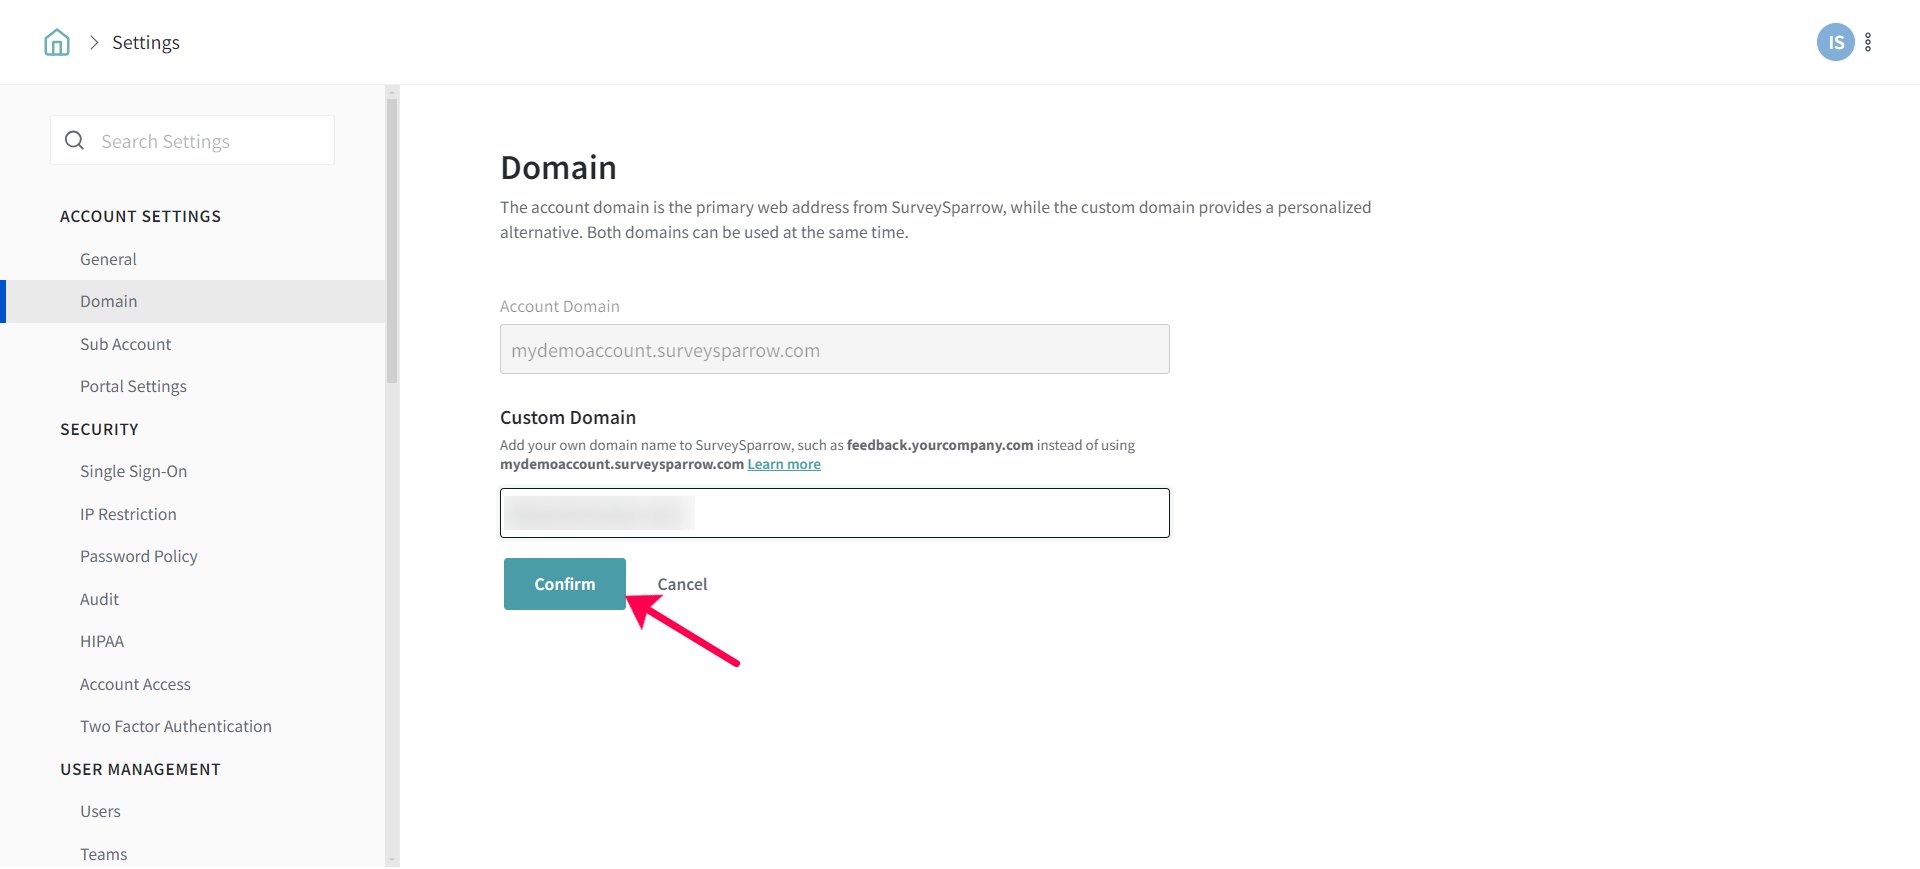Open Two Factor Authentication page
Image resolution: width=1920 pixels, height=869 pixels.
[x=176, y=726]
